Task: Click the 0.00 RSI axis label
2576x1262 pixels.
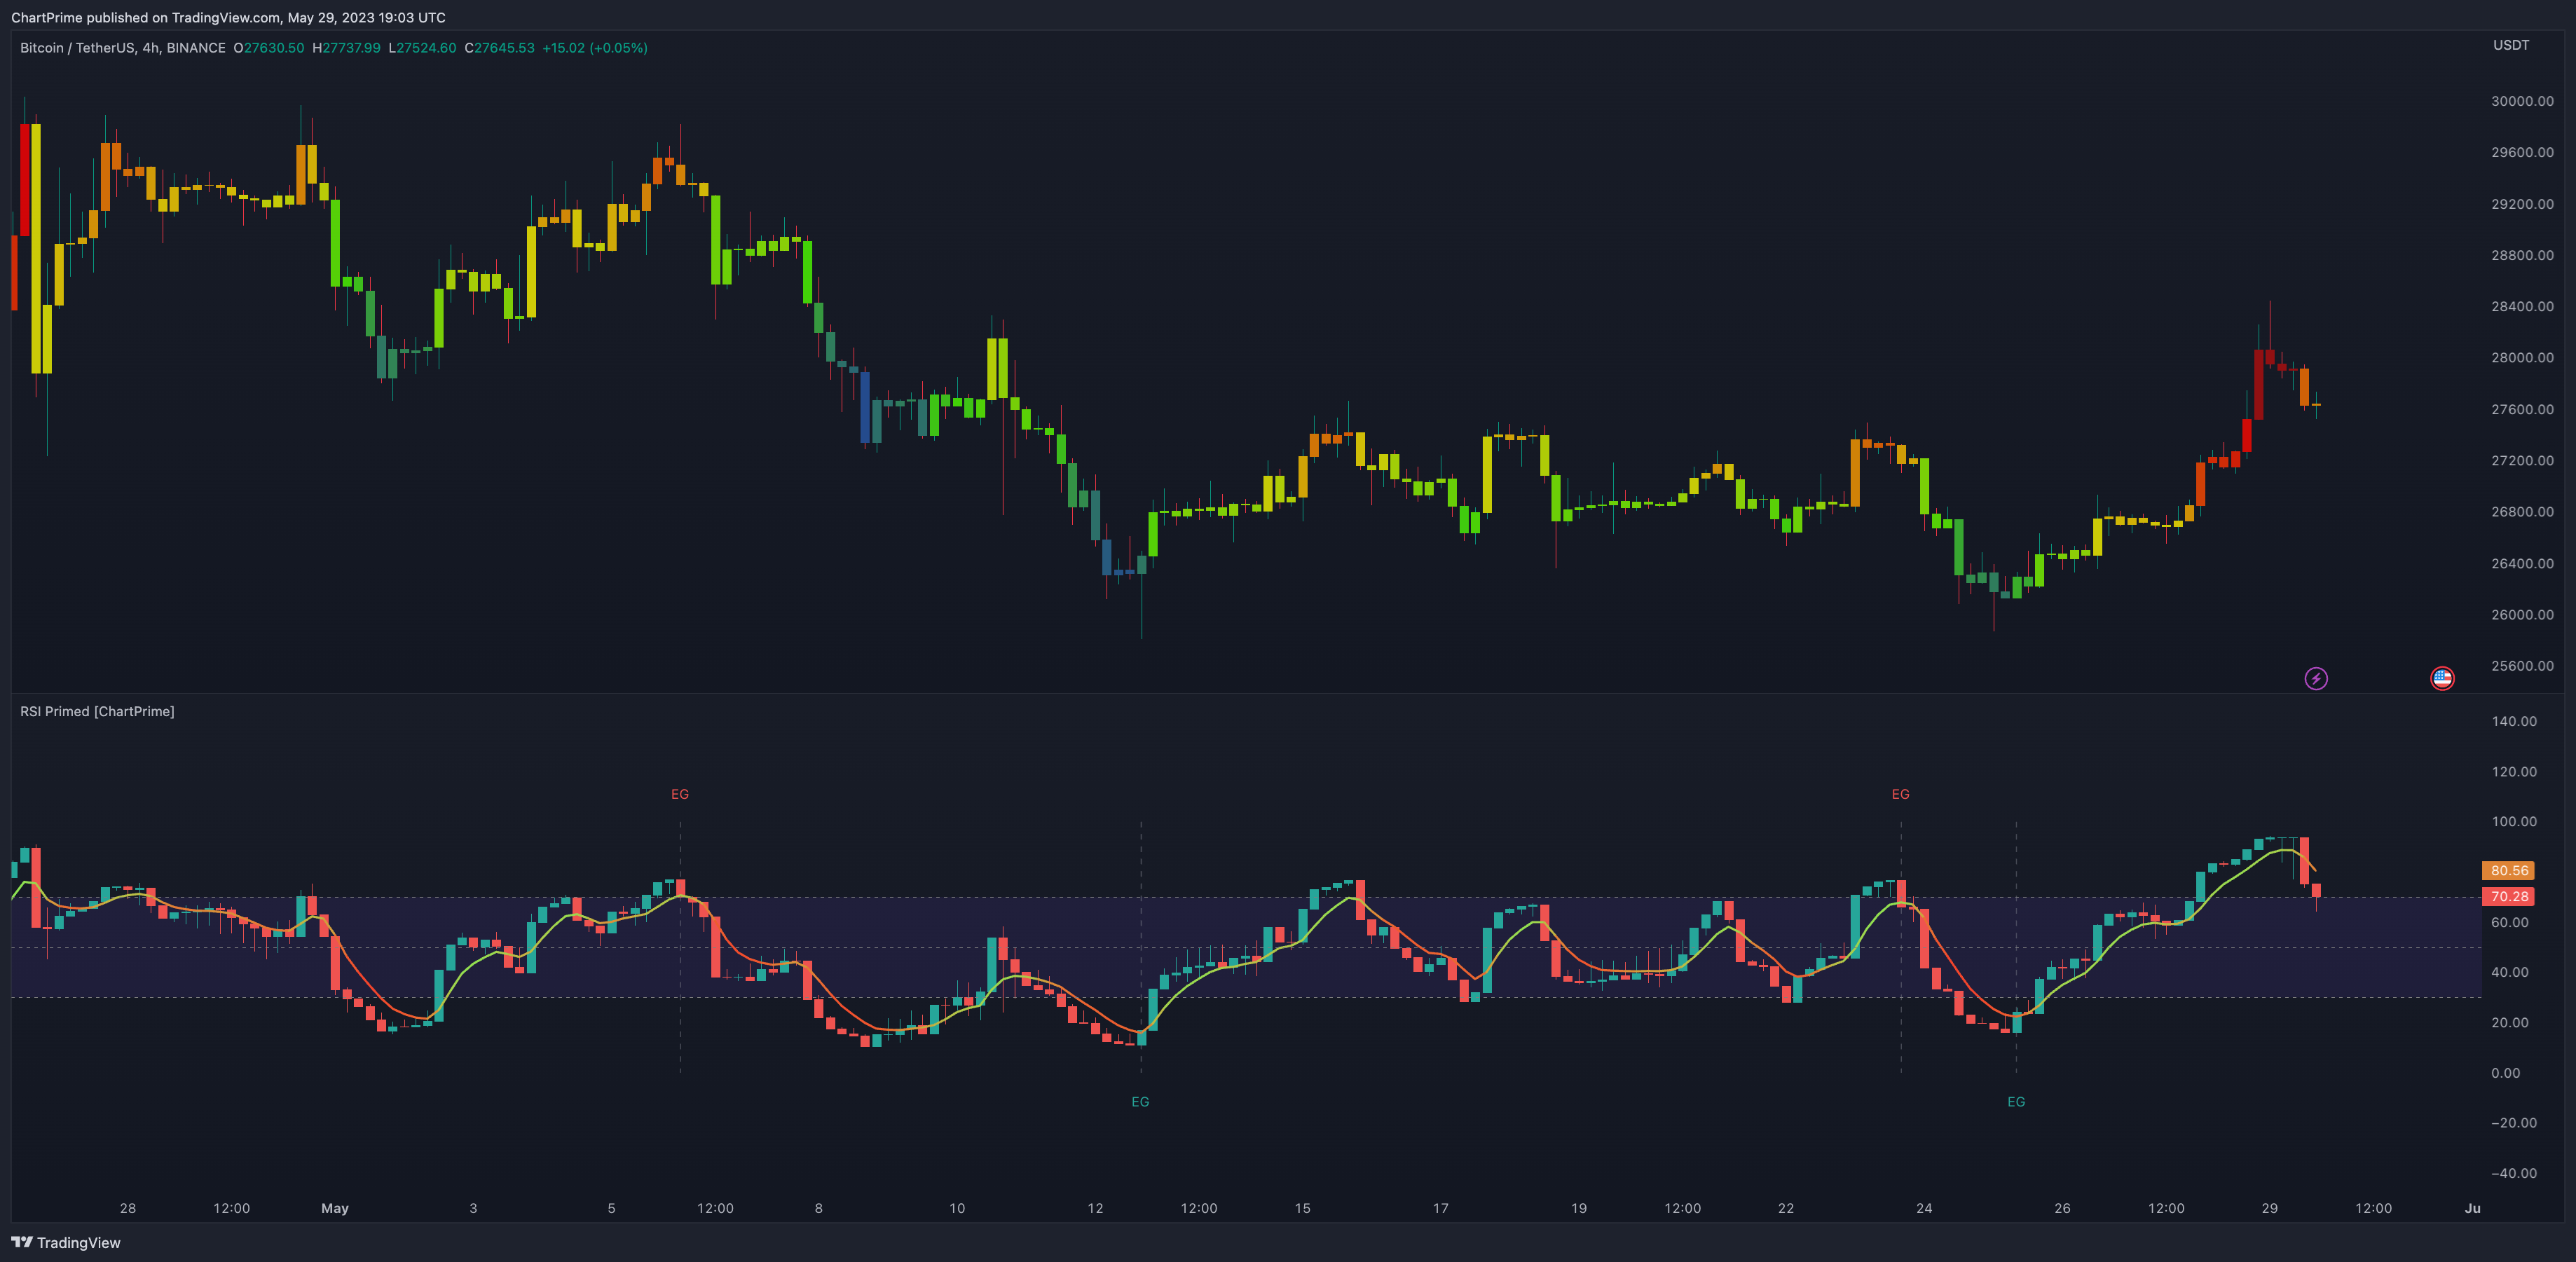Action: pyautogui.click(x=2505, y=1073)
